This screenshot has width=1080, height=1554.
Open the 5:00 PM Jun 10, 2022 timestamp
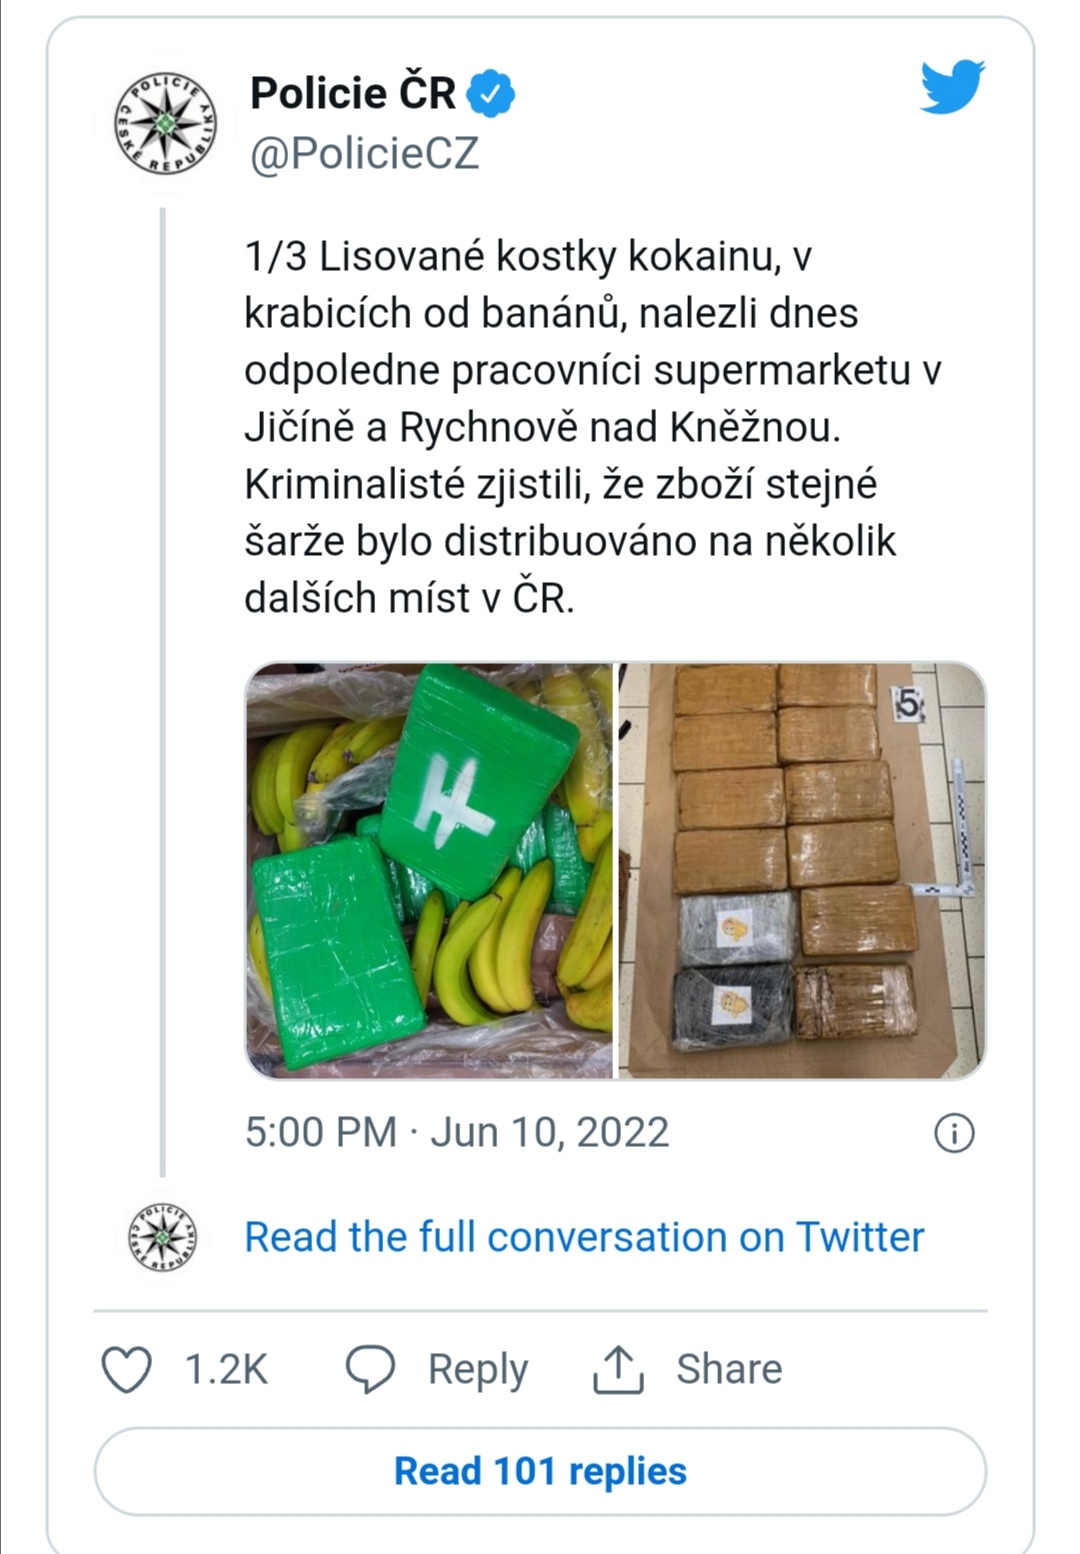click(457, 1132)
